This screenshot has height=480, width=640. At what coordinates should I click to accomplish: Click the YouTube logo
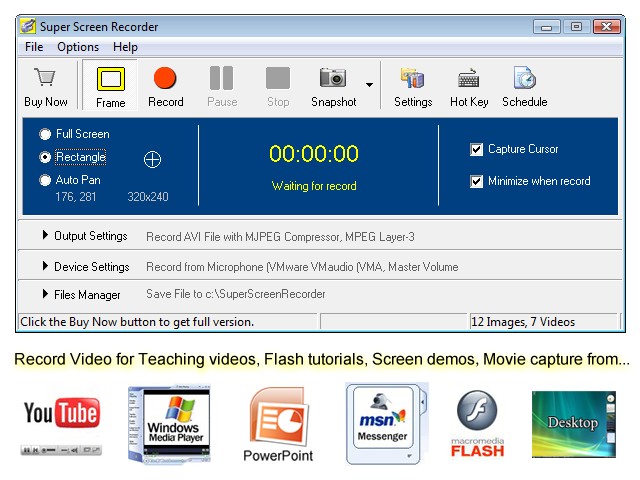click(62, 413)
